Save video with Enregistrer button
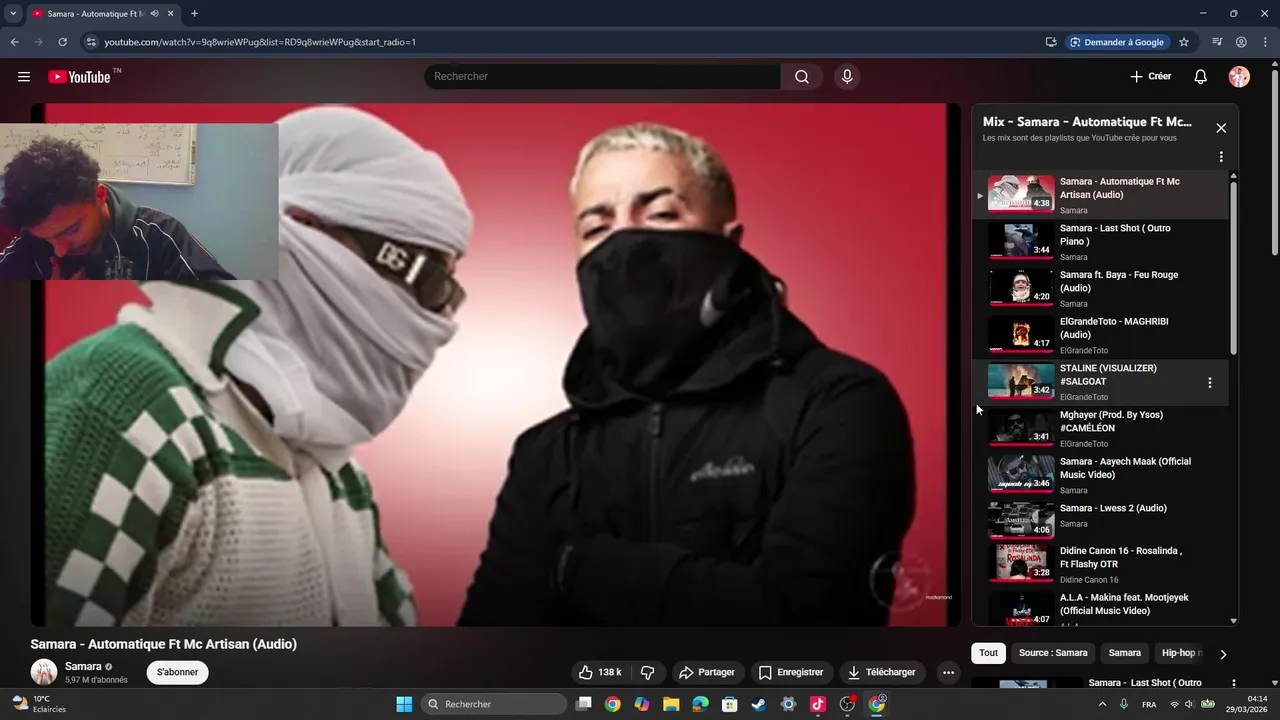 [791, 672]
